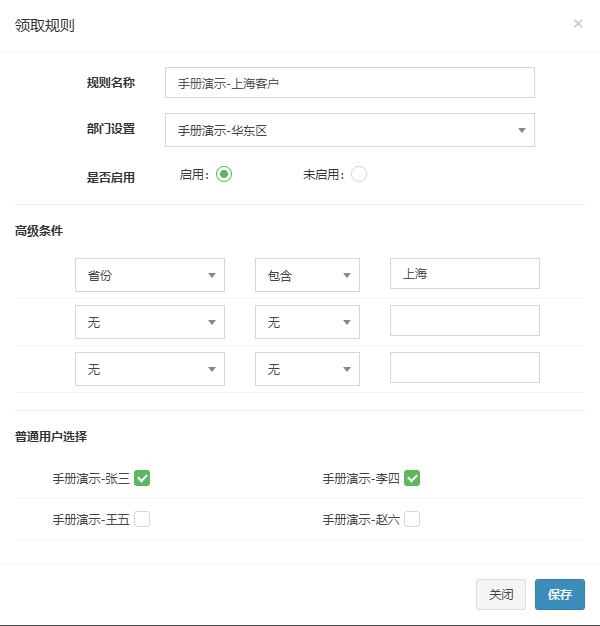Open second row's field dropdown showing 无
The height and width of the screenshot is (626, 600).
[150, 322]
